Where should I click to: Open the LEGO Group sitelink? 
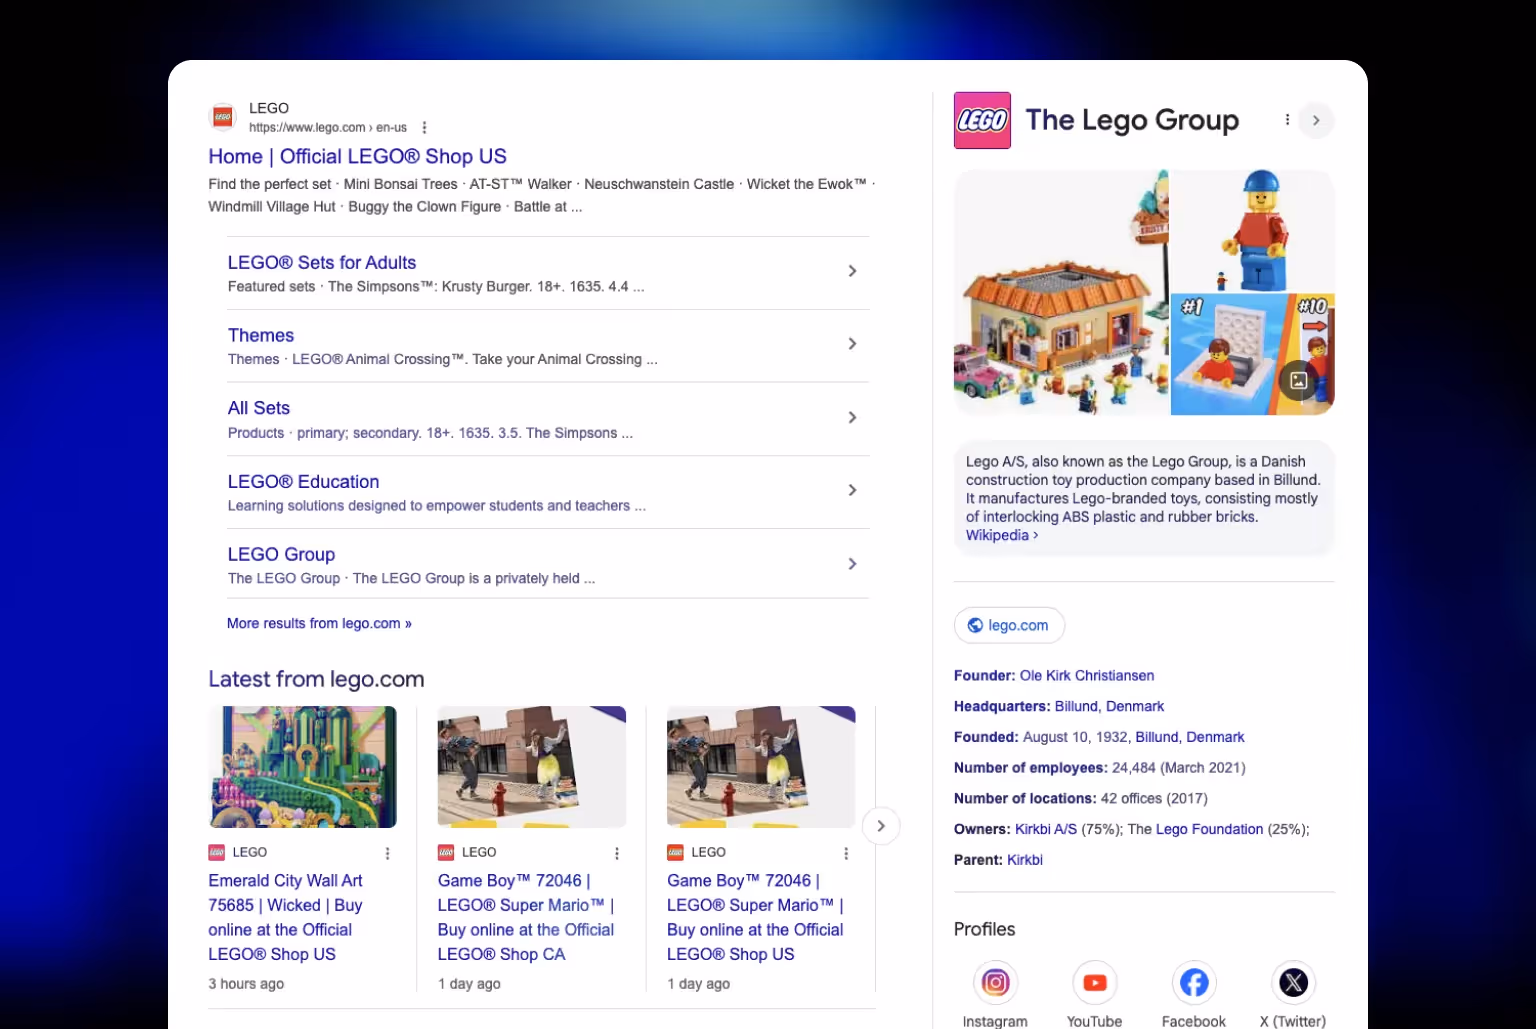click(281, 555)
